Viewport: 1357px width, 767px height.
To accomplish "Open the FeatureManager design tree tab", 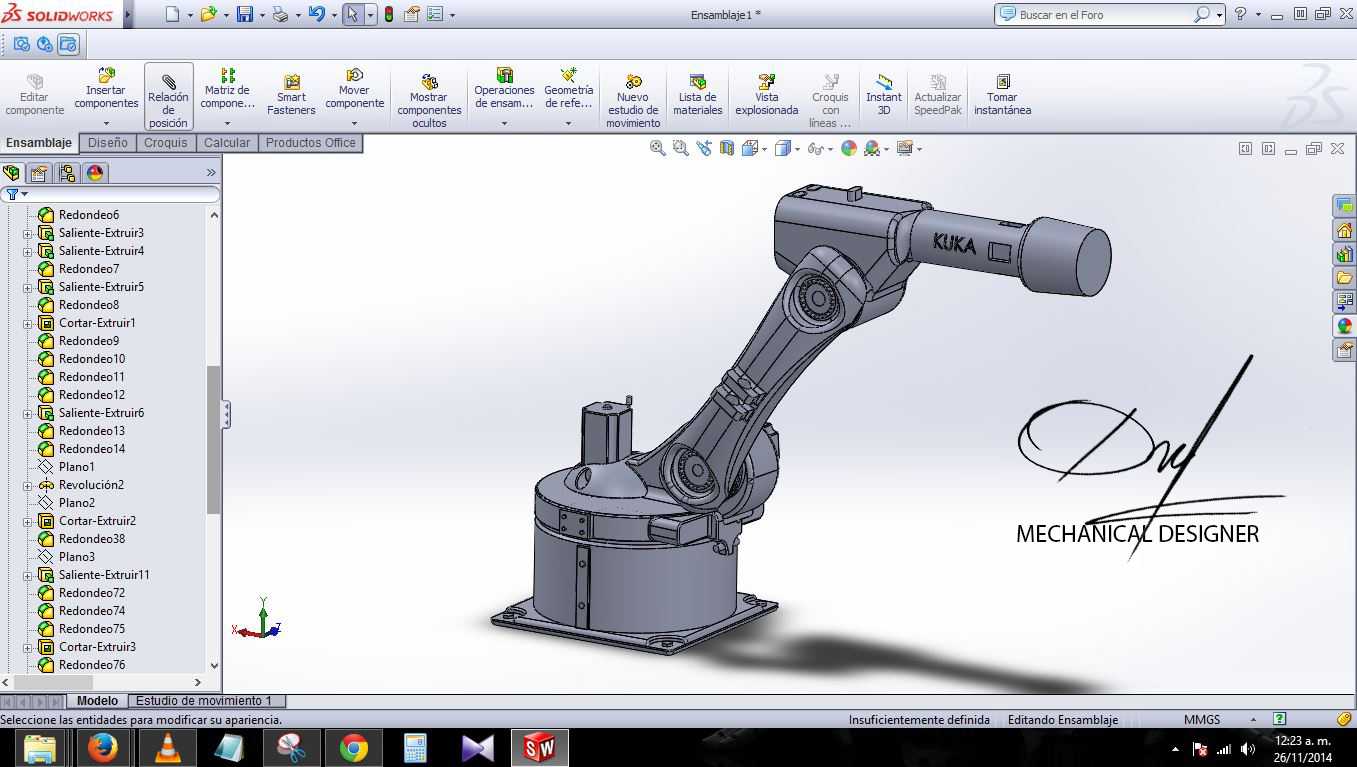I will coord(12,173).
